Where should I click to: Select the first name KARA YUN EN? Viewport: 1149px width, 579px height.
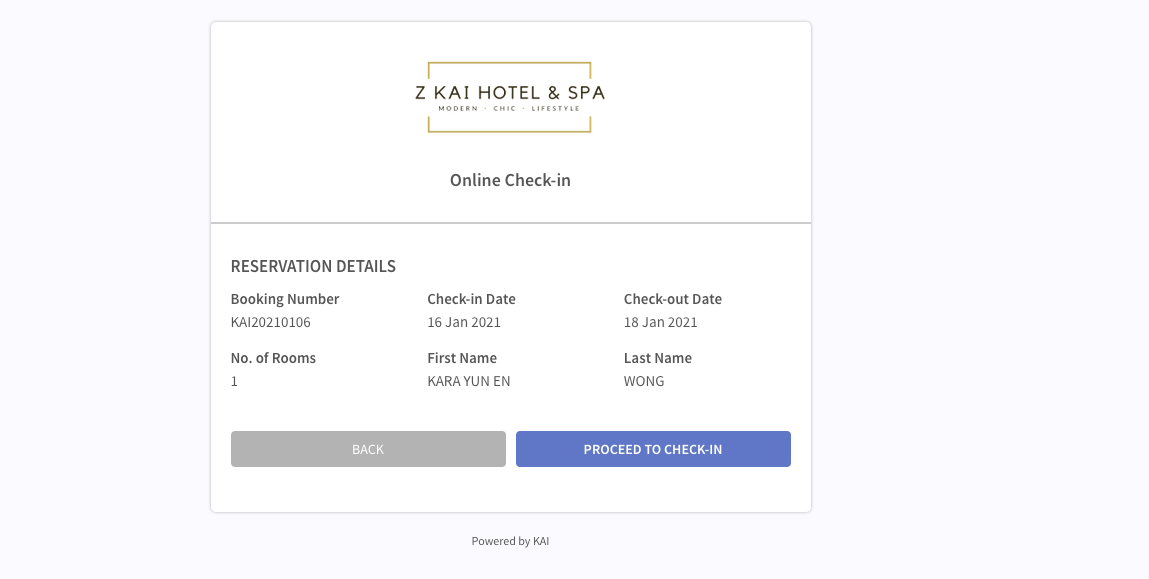pos(469,381)
